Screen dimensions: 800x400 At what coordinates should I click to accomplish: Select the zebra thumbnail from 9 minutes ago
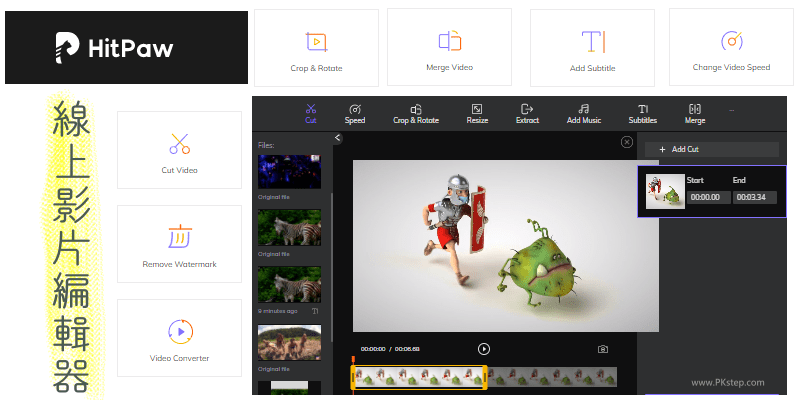289,284
